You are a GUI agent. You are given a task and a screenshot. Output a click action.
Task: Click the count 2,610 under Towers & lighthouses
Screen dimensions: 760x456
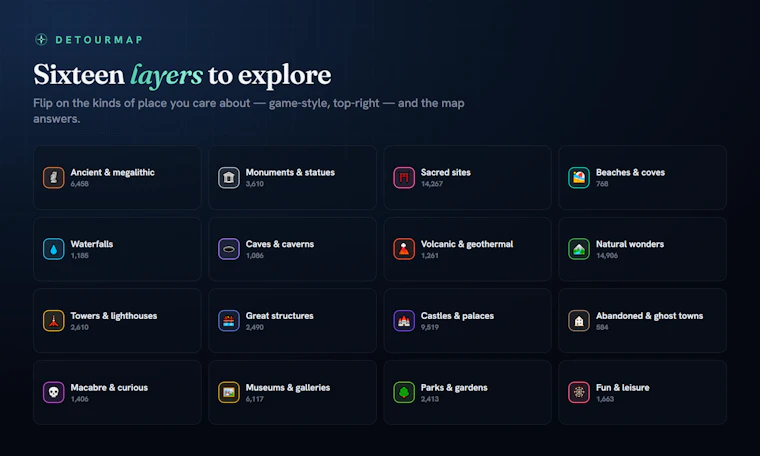(x=79, y=328)
